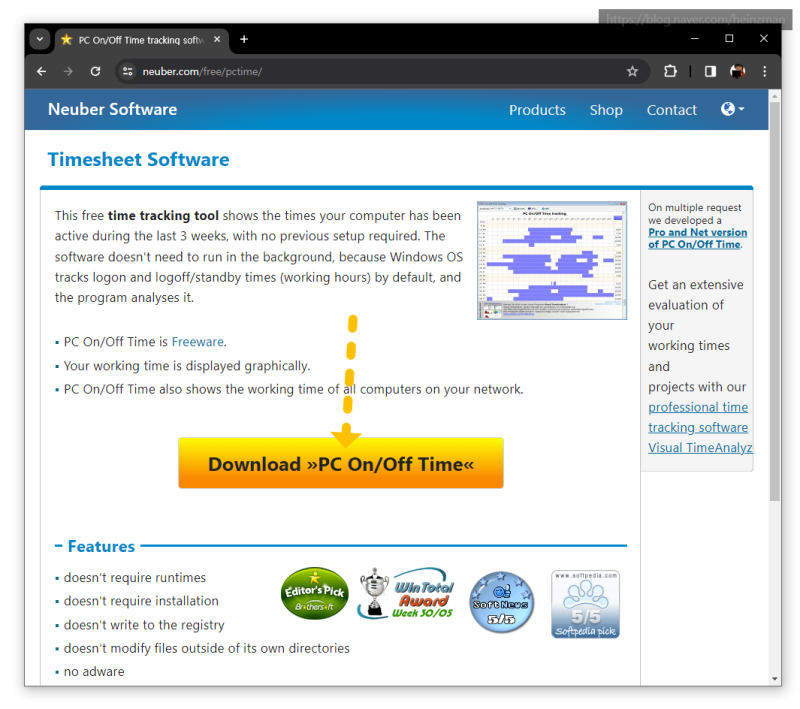This screenshot has height=709, width=800.
Task: Click the Download PC On/Off Time button
Action: 341,463
